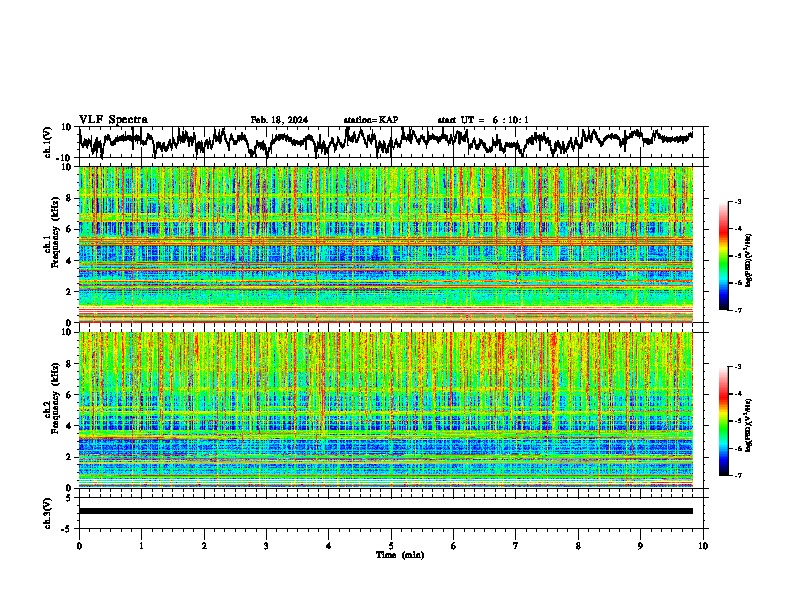Click the '1' tick on the time axis
Image resolution: width=792 pixels, height=612 pixels.
tap(141, 546)
